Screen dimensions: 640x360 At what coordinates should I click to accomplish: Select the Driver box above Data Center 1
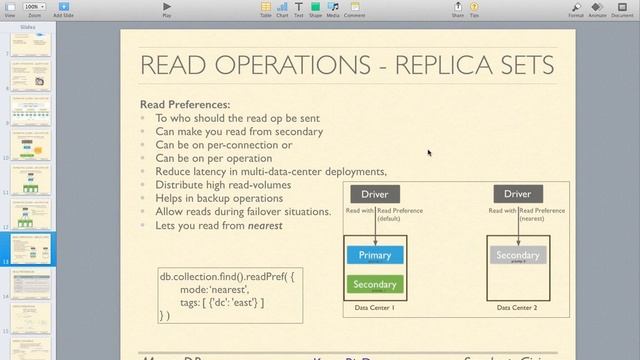coord(375,194)
